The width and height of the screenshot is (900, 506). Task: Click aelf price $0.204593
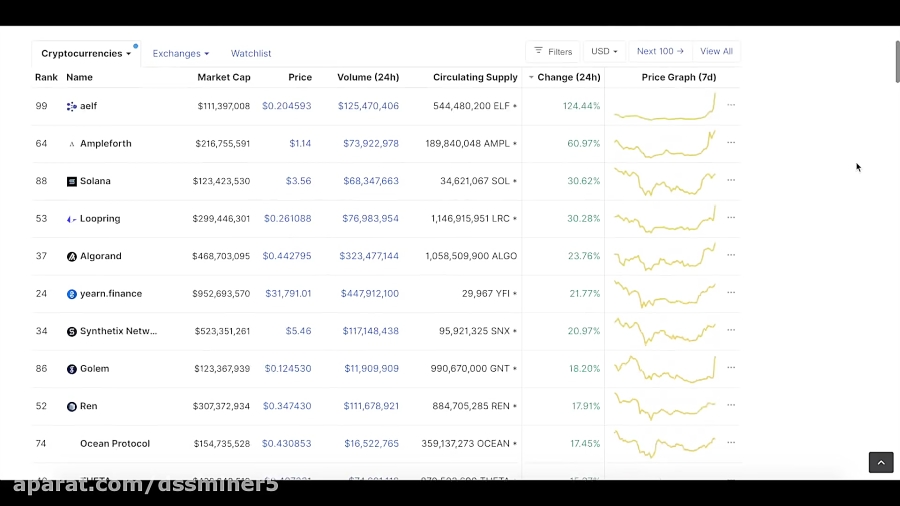click(x=286, y=106)
